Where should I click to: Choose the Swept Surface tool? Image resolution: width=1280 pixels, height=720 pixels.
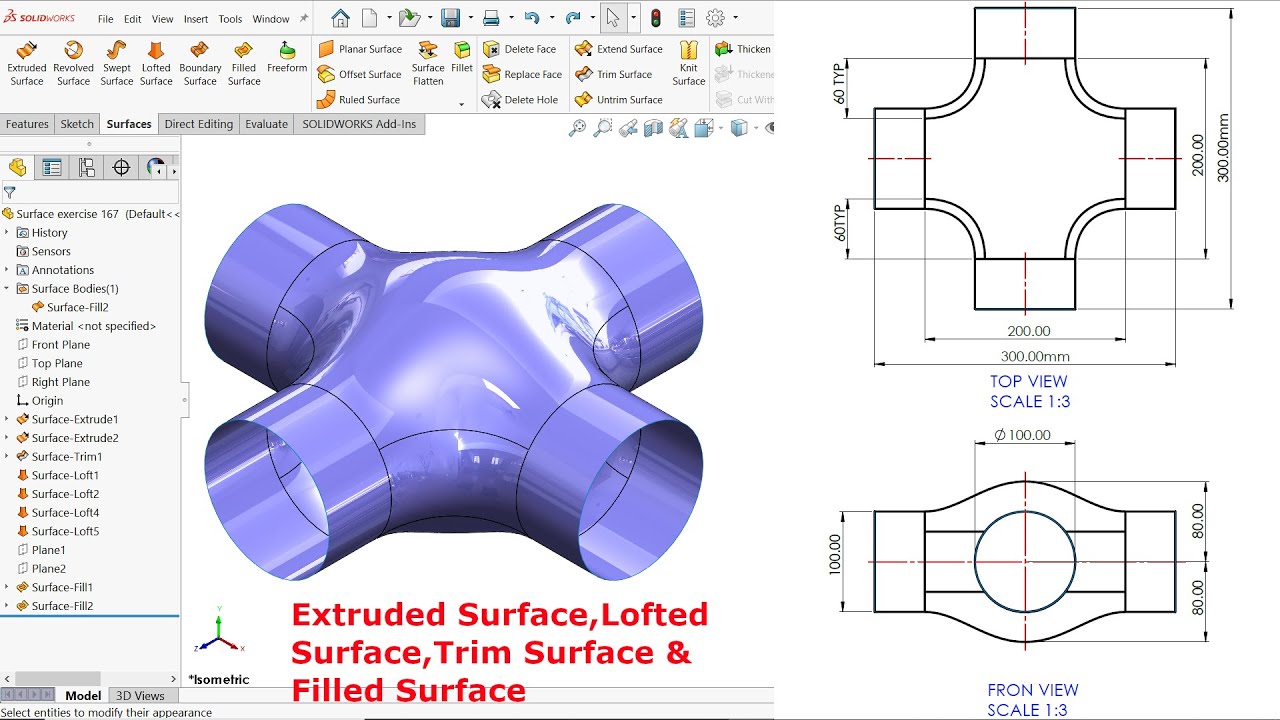coord(116,64)
